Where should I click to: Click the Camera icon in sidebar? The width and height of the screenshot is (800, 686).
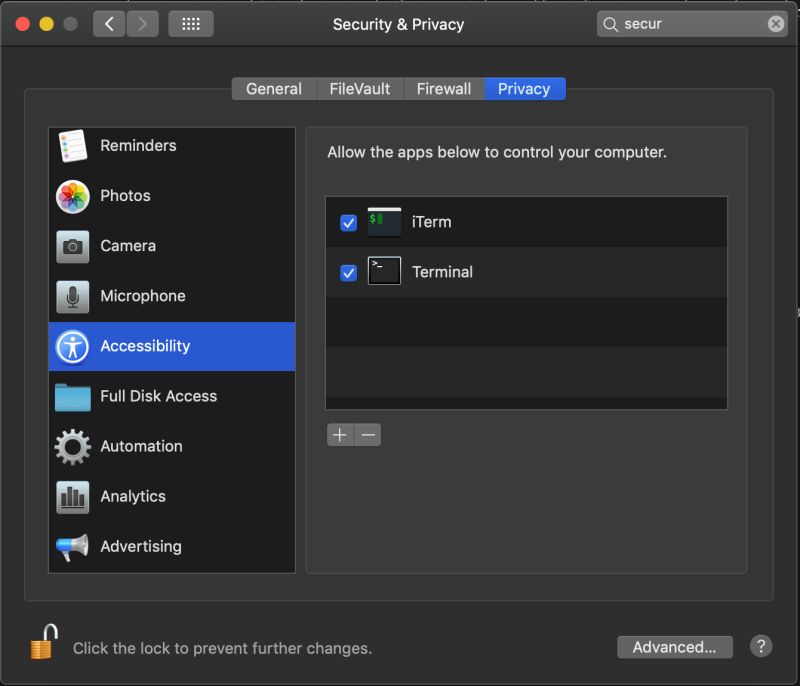click(72, 246)
